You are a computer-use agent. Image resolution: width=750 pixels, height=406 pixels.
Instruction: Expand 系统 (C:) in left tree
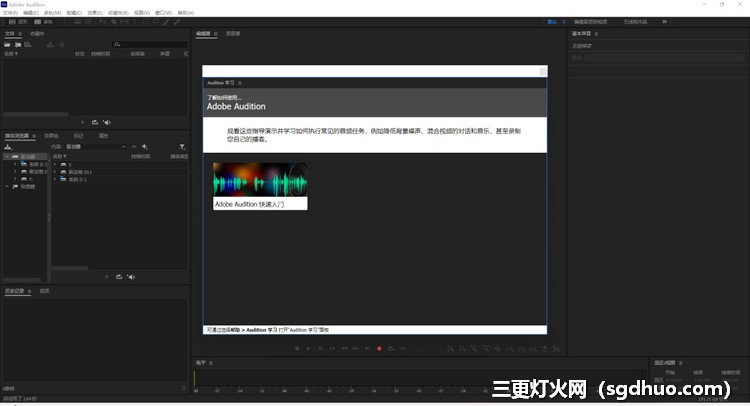(x=15, y=164)
